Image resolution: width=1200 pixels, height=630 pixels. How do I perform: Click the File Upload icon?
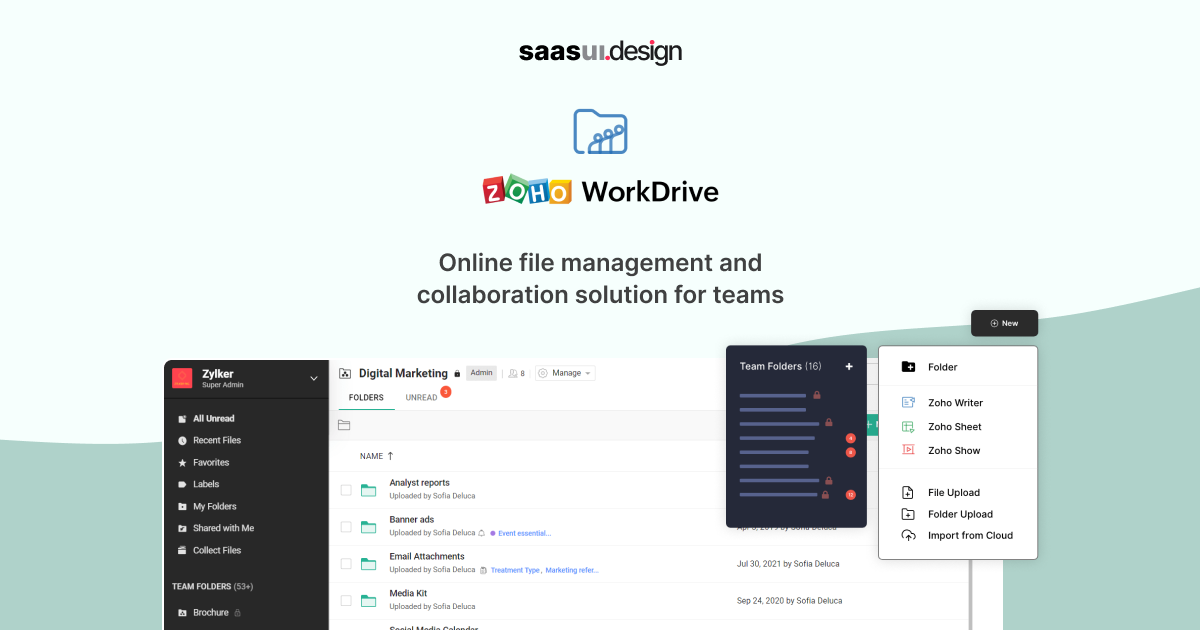(x=908, y=492)
